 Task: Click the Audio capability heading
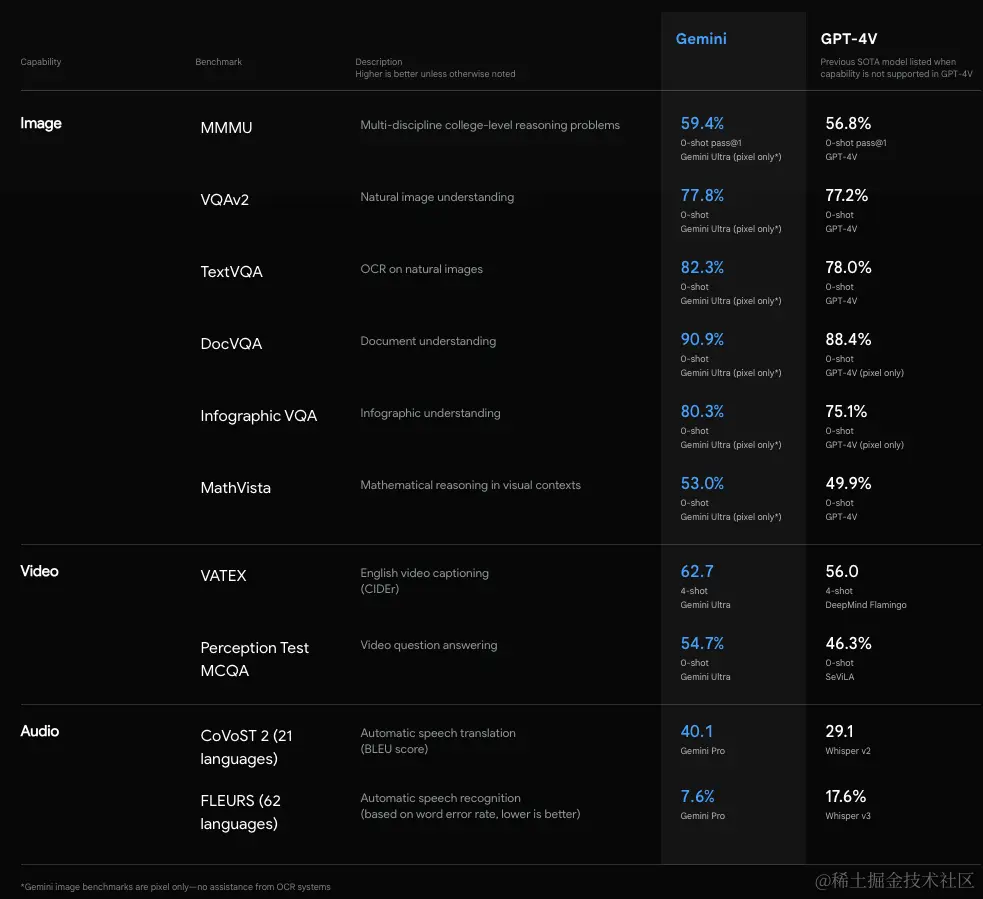(39, 731)
